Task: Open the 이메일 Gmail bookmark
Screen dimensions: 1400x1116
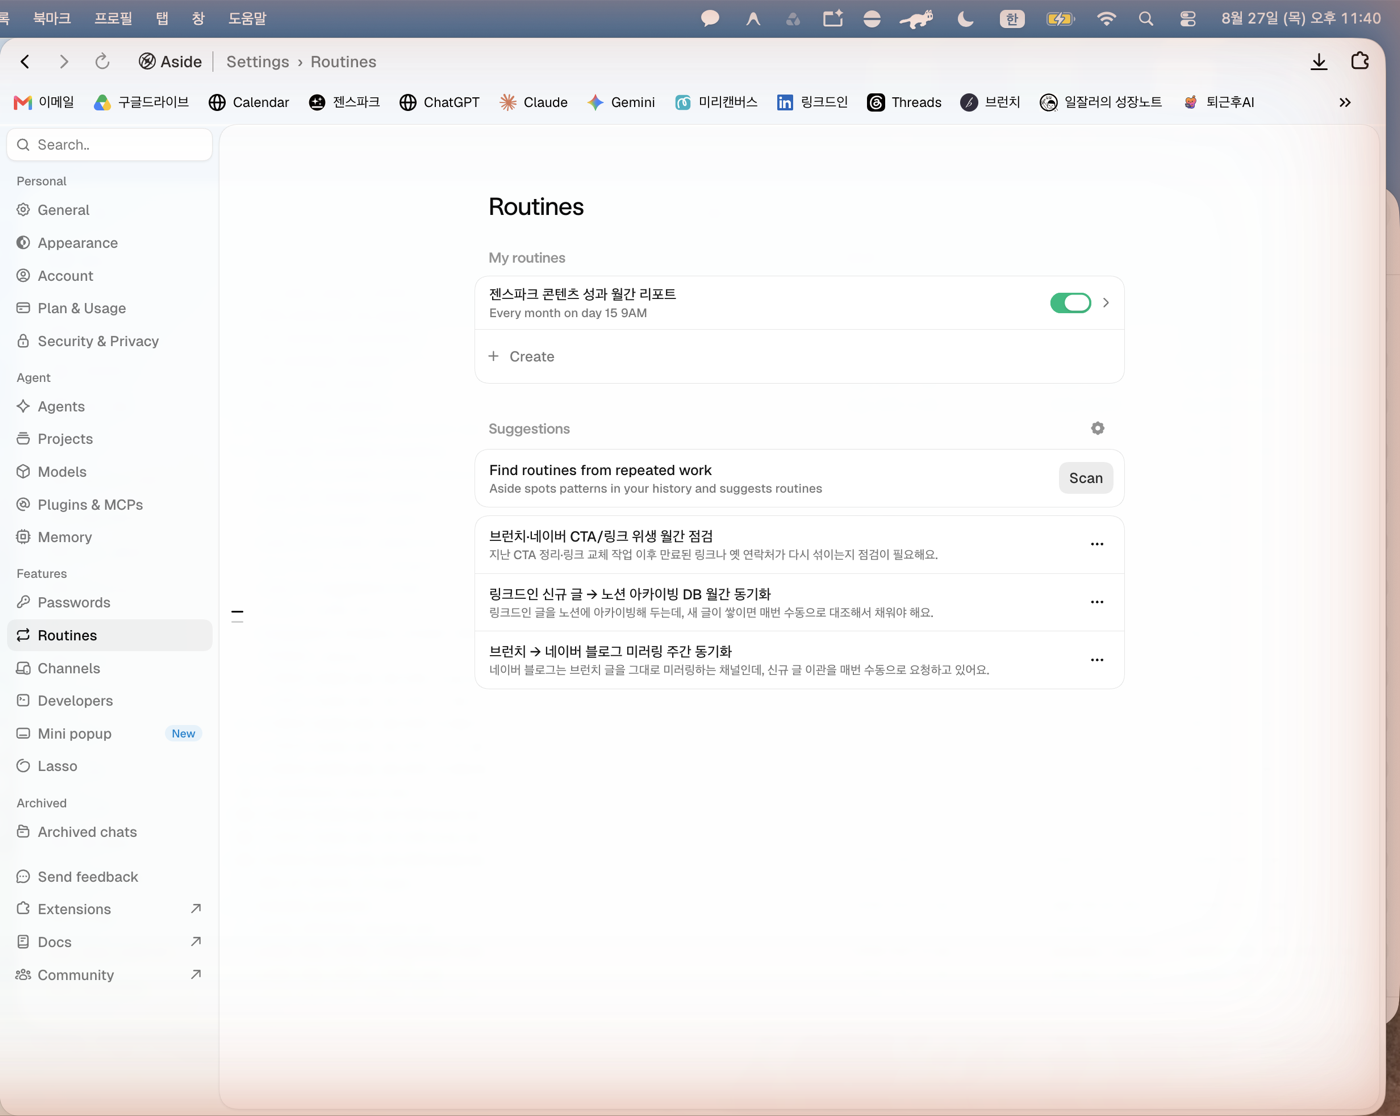Action: [44, 102]
